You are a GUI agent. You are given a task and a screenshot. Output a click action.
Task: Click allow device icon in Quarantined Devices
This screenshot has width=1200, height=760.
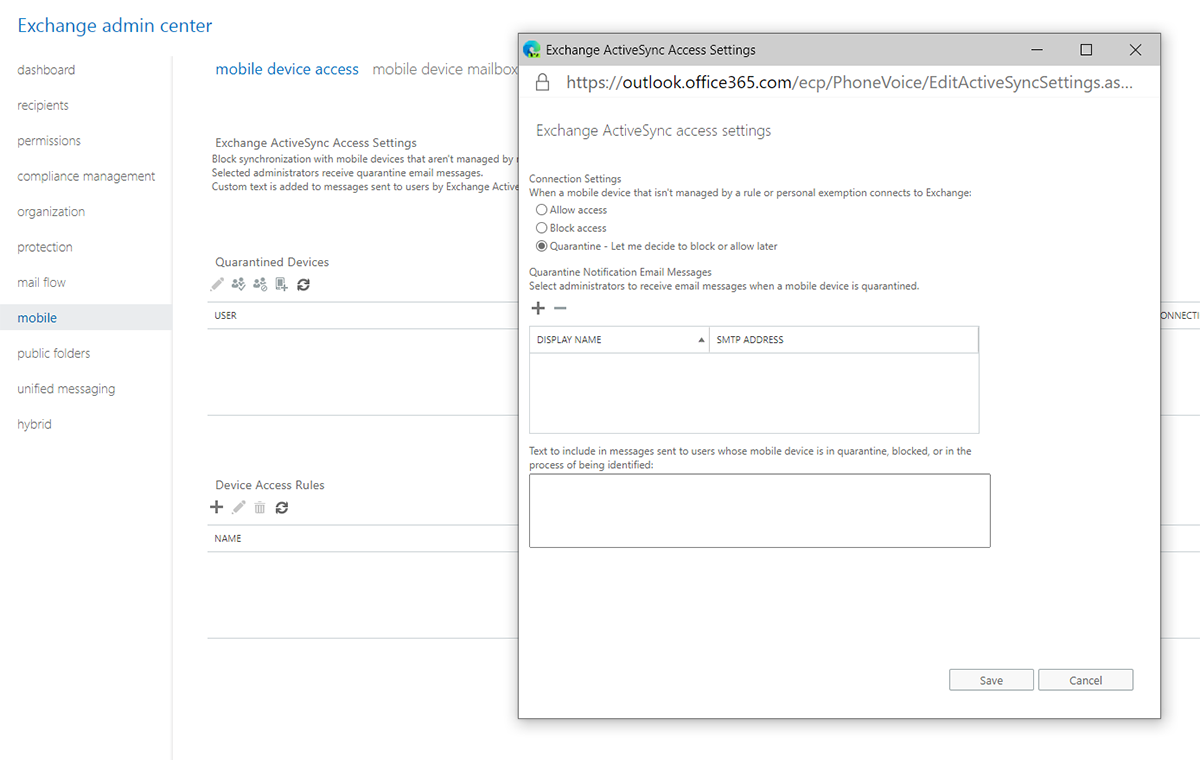coord(238,285)
